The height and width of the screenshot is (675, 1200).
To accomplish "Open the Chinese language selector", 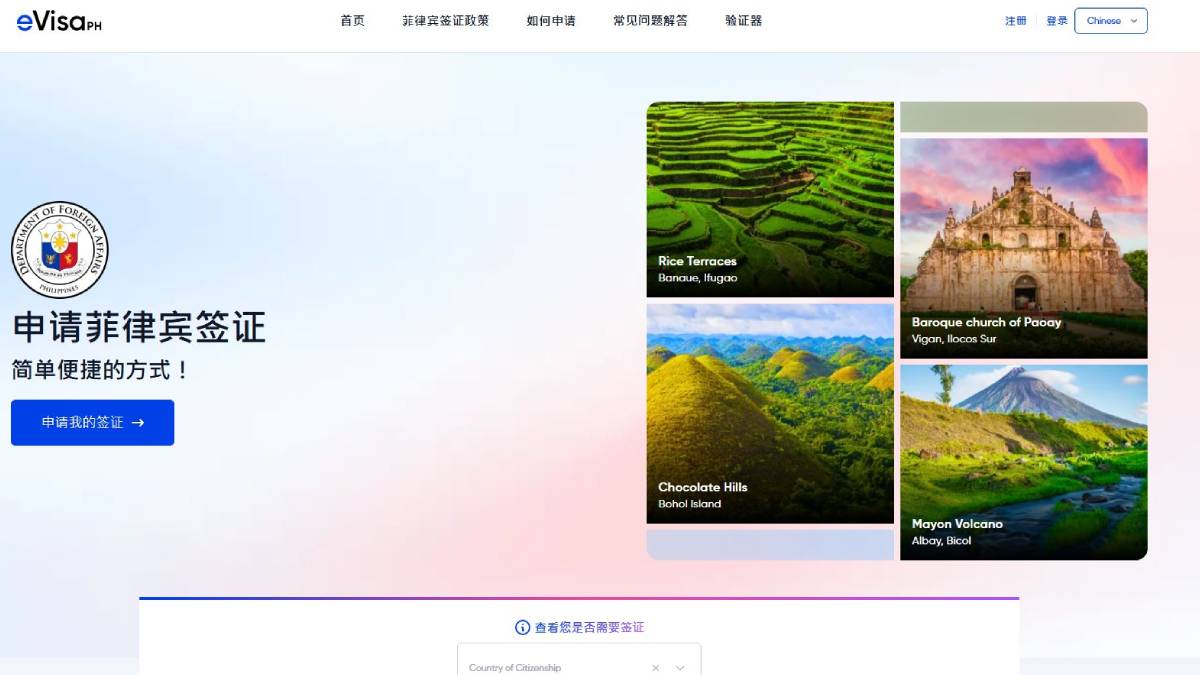I will tap(1110, 21).
